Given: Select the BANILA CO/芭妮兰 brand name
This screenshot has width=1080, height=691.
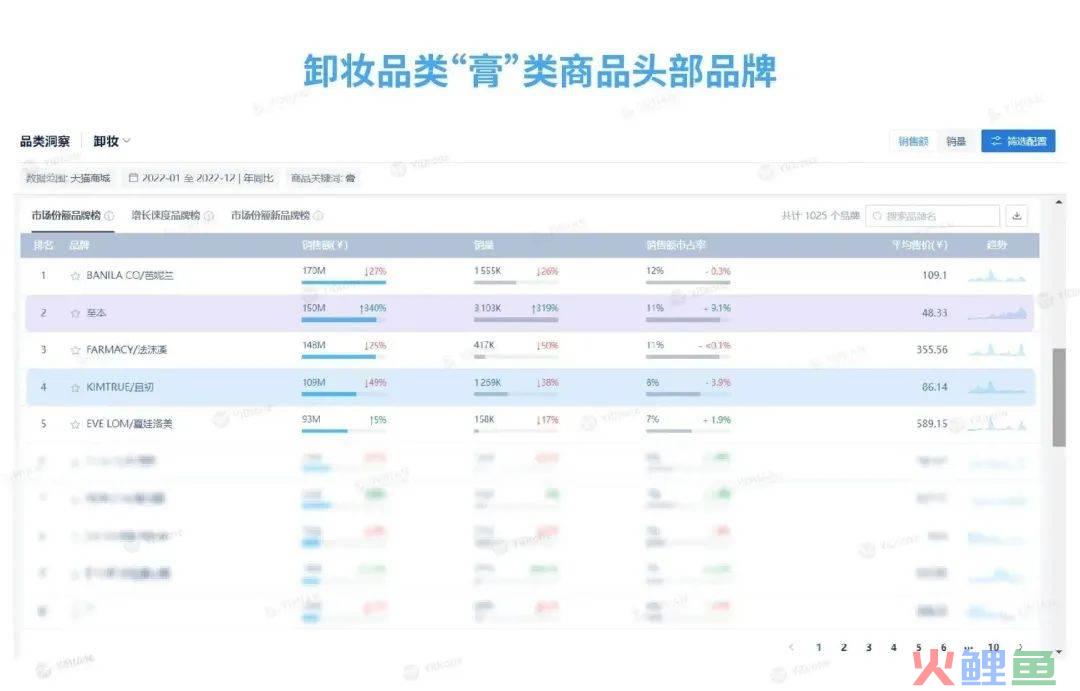Looking at the screenshot, I should pyautogui.click(x=129, y=276).
